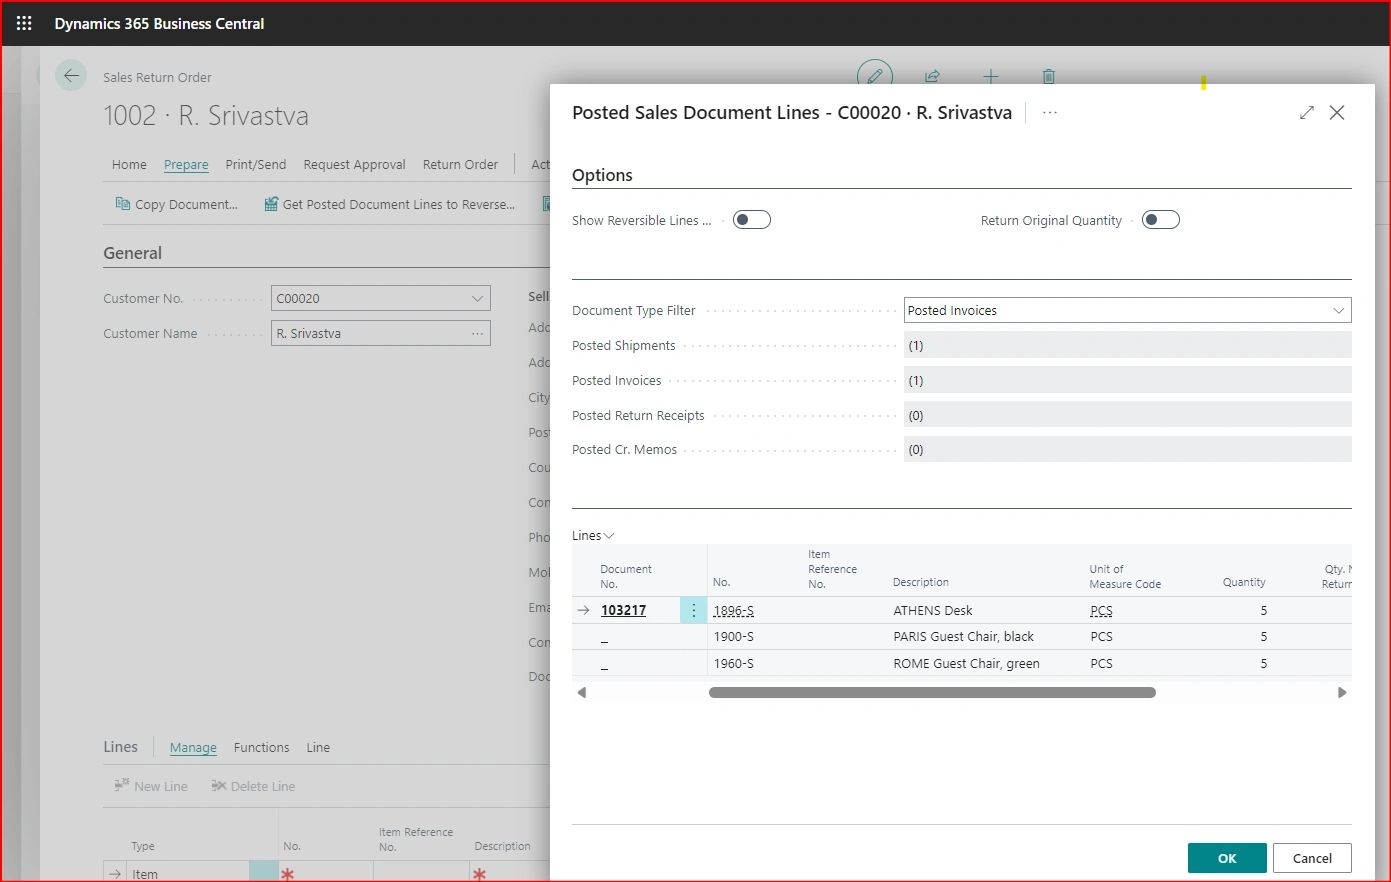Viewport: 1391px width, 882px height.
Task: Go back using the back arrow icon
Action: tap(70, 75)
